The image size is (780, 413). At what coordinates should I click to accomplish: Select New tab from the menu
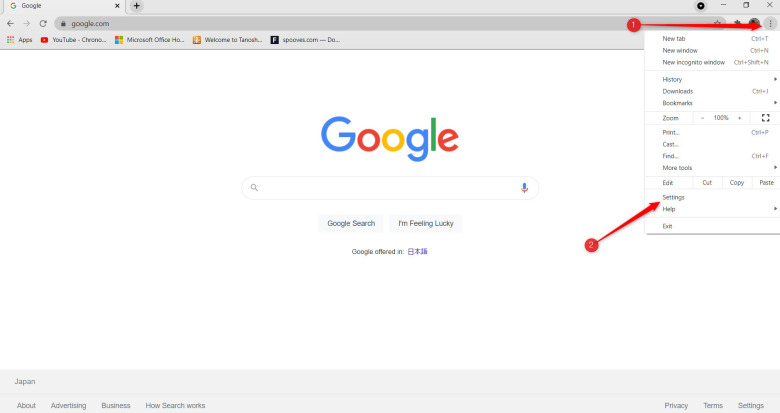click(712, 39)
